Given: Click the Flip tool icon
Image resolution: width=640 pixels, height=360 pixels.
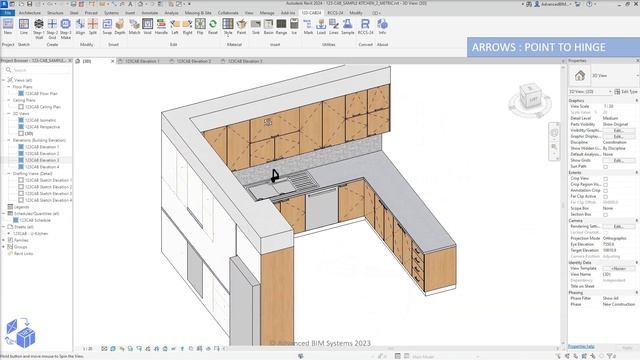Looking at the screenshot, I should tap(200, 27).
